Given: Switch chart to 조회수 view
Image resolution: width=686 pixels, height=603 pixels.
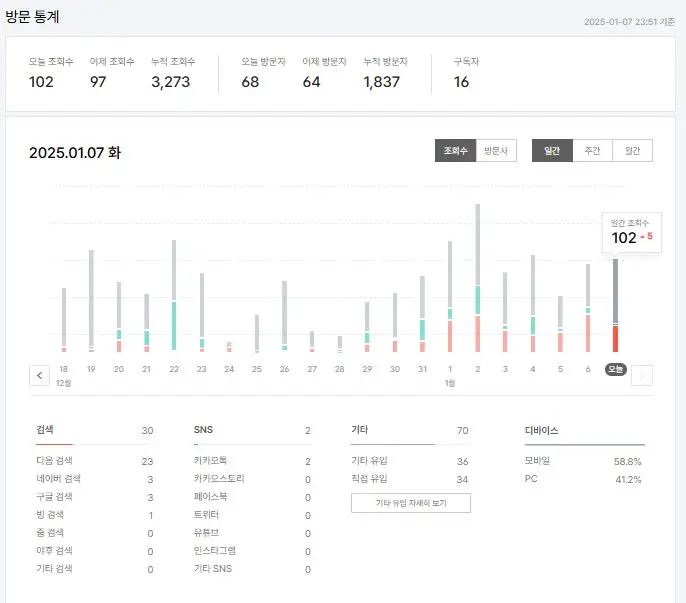Looking at the screenshot, I should pyautogui.click(x=455, y=151).
